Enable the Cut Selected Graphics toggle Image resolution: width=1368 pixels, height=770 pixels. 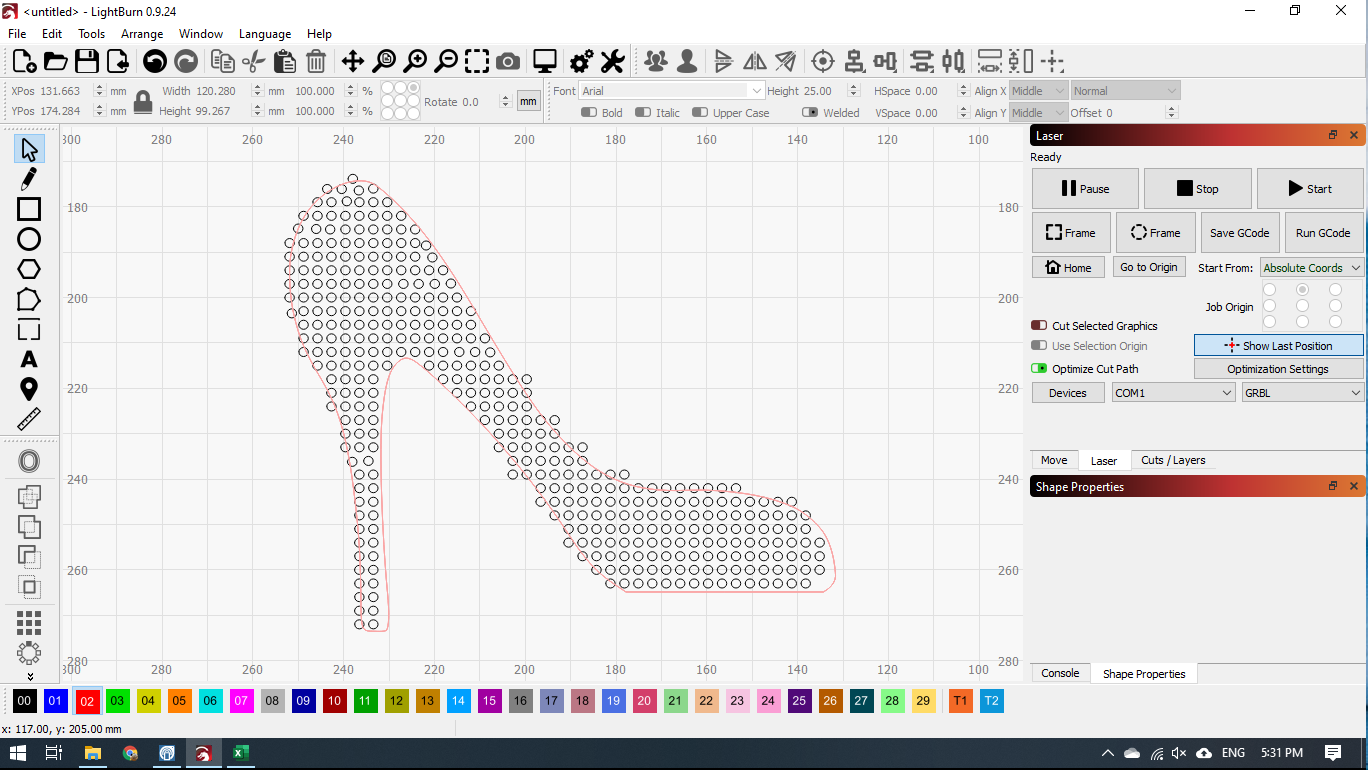point(1038,325)
